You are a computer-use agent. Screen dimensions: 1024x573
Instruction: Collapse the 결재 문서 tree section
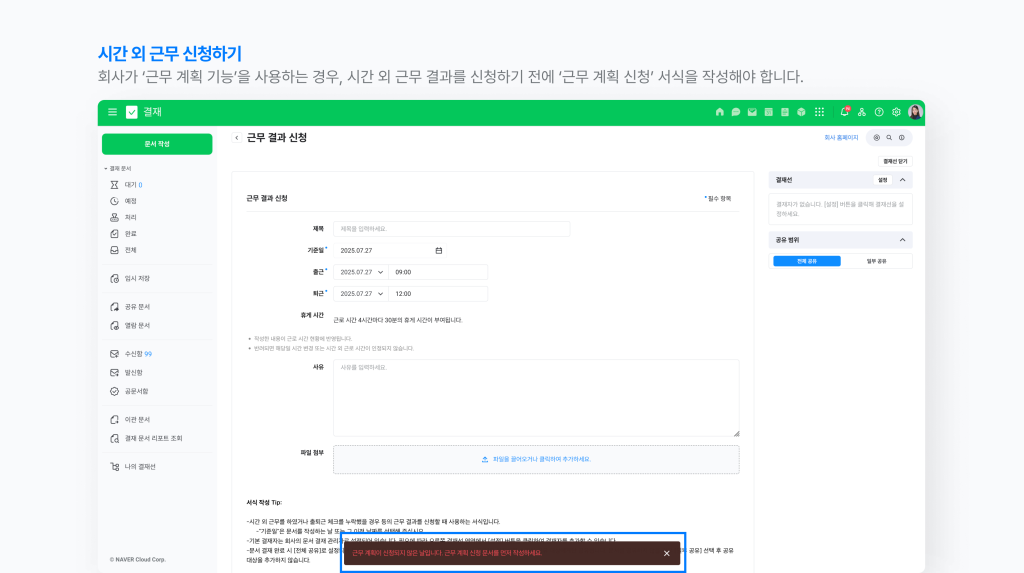(x=106, y=169)
